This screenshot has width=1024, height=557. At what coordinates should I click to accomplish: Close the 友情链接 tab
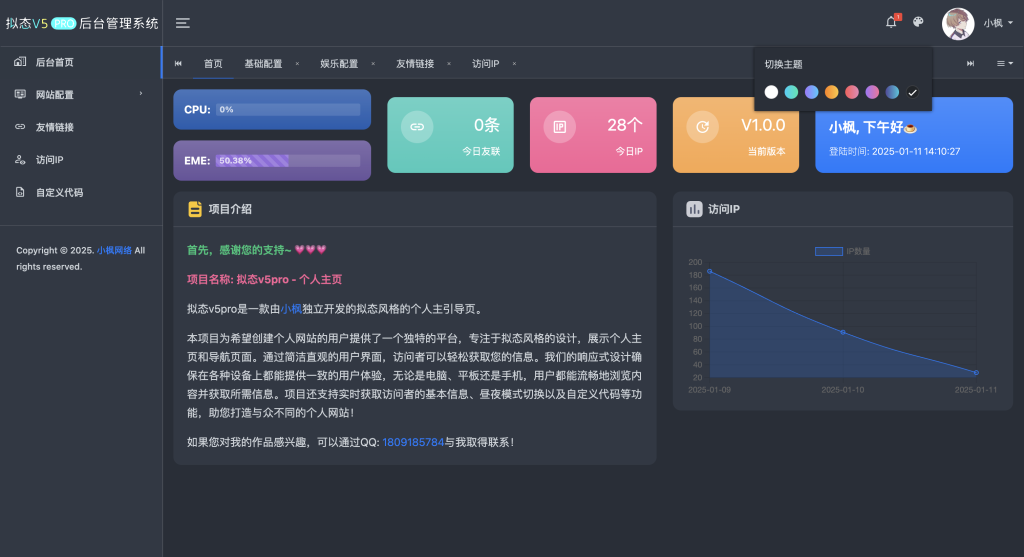point(449,63)
